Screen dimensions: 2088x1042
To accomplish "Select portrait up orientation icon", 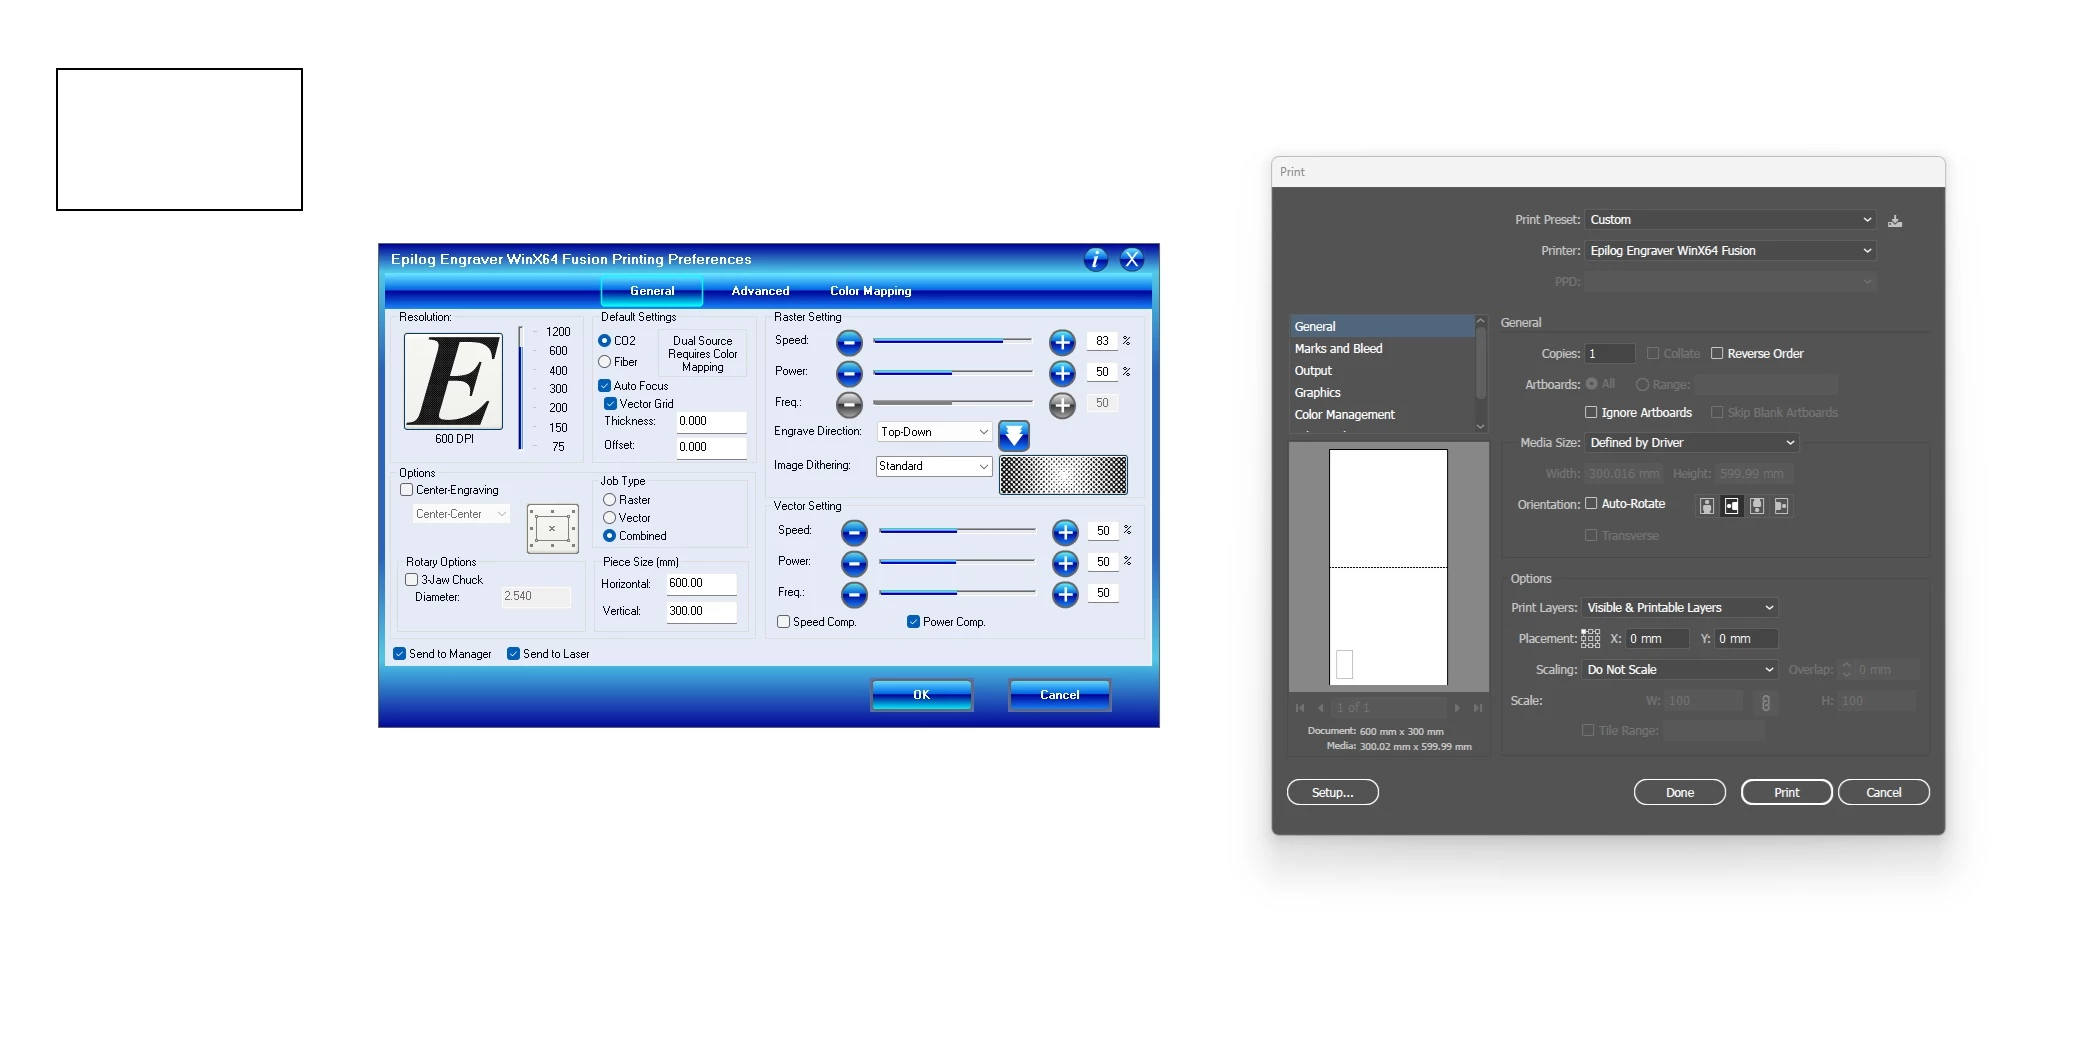I will pyautogui.click(x=1707, y=506).
